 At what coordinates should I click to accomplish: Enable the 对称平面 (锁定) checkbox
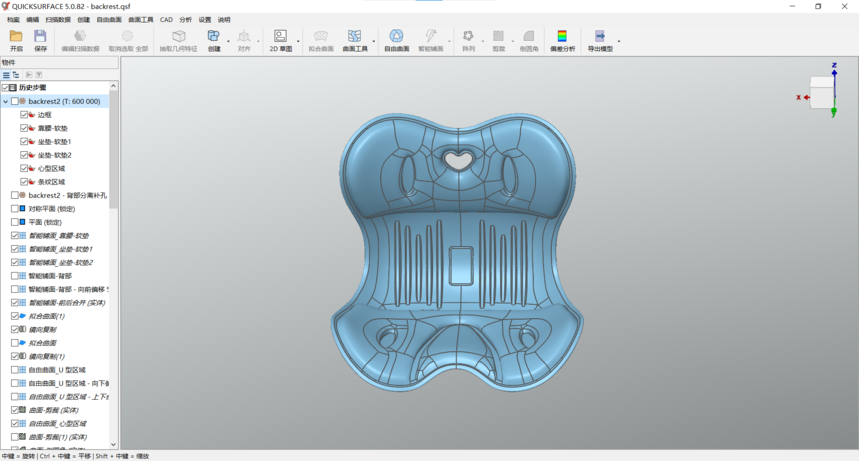(x=15, y=209)
